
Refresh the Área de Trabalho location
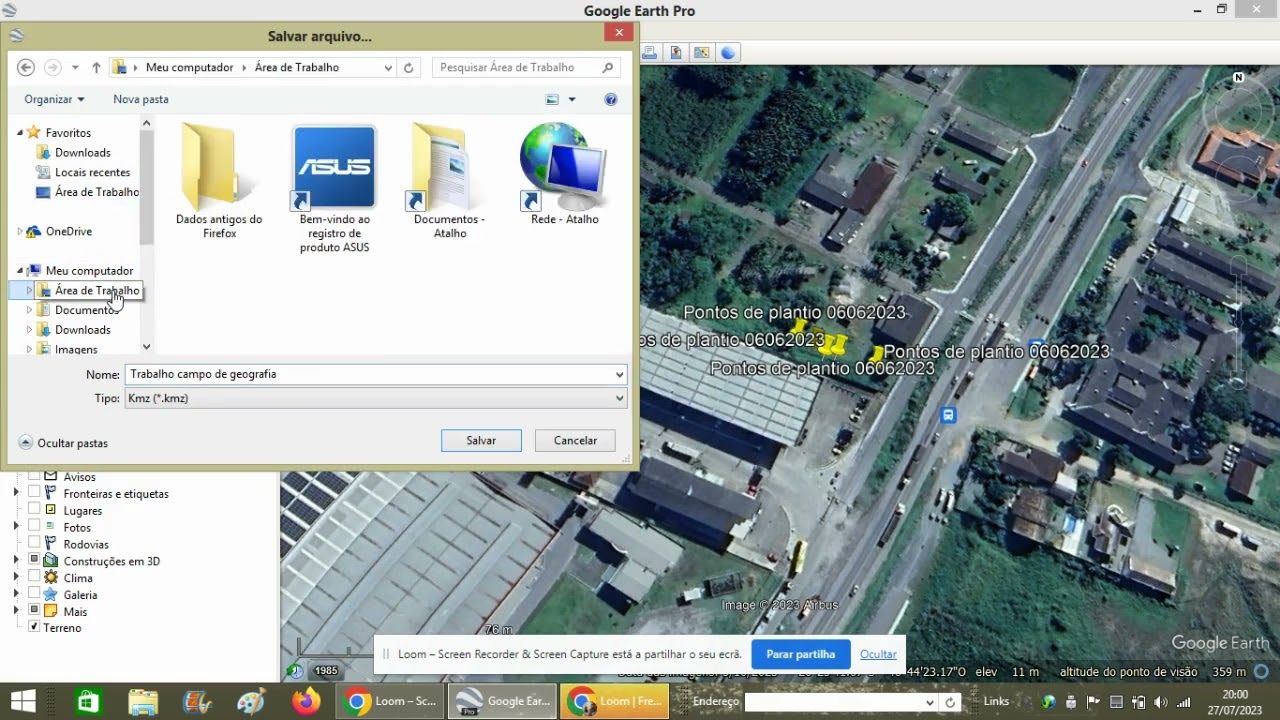coord(408,67)
